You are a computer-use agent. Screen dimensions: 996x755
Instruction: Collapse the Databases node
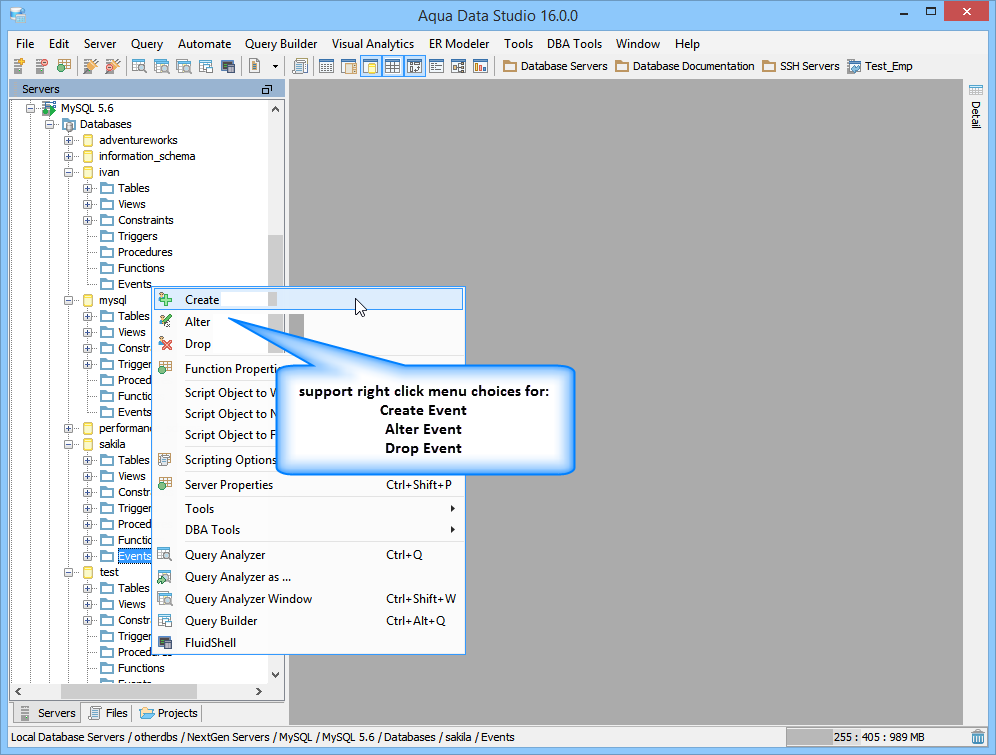[x=50, y=124]
